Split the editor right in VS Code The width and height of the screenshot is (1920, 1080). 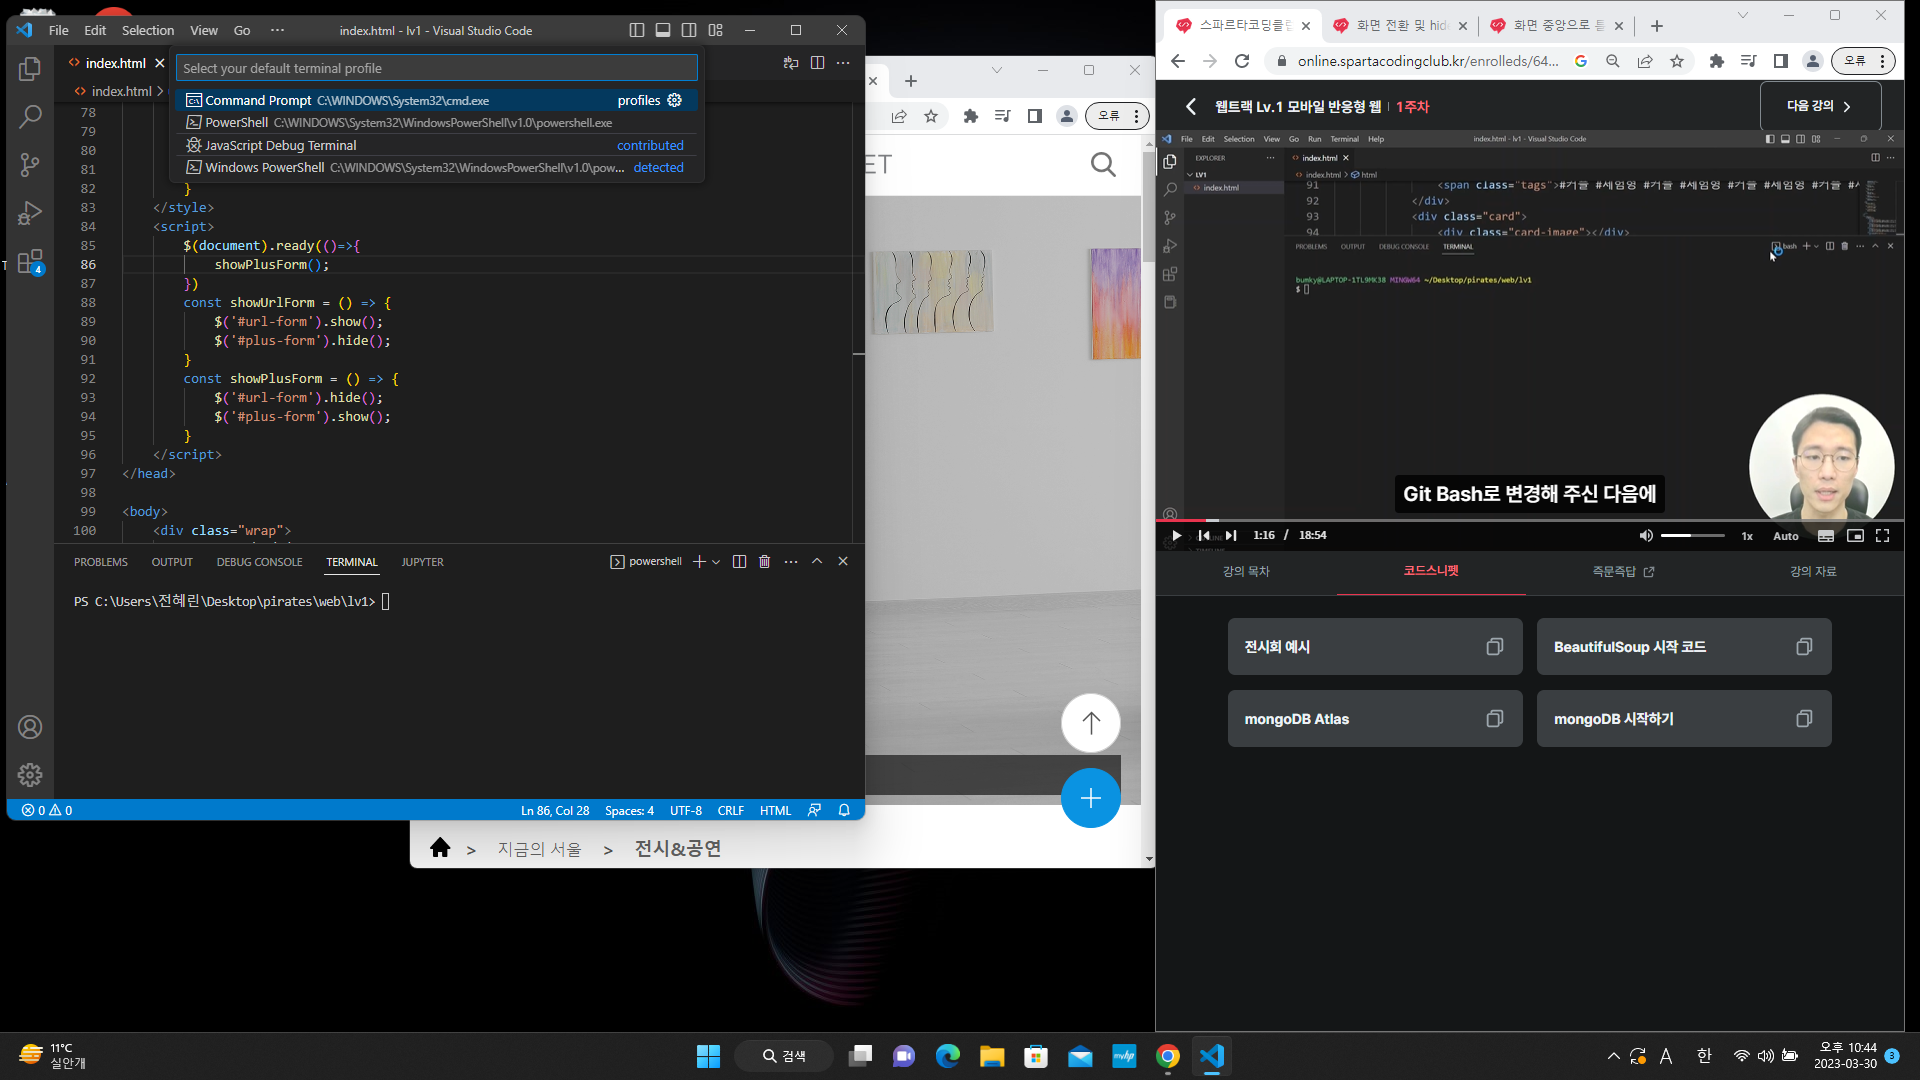(817, 63)
